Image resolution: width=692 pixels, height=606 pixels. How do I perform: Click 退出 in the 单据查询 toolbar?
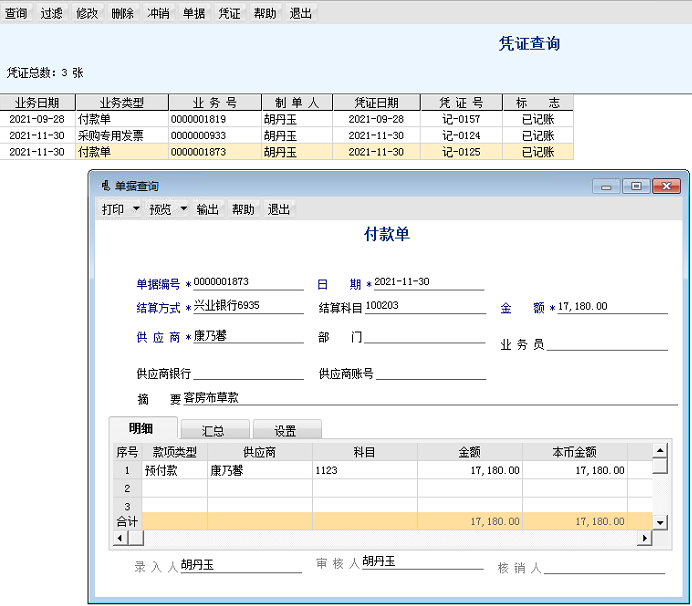(278, 209)
